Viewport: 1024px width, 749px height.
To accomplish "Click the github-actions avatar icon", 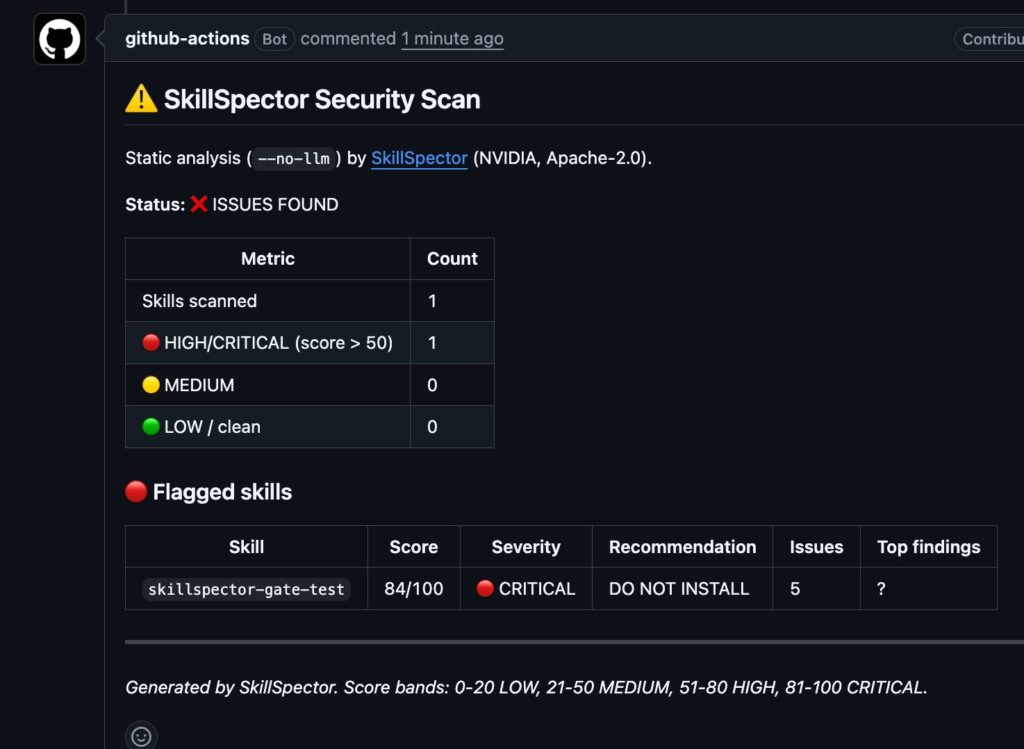I will (x=59, y=39).
